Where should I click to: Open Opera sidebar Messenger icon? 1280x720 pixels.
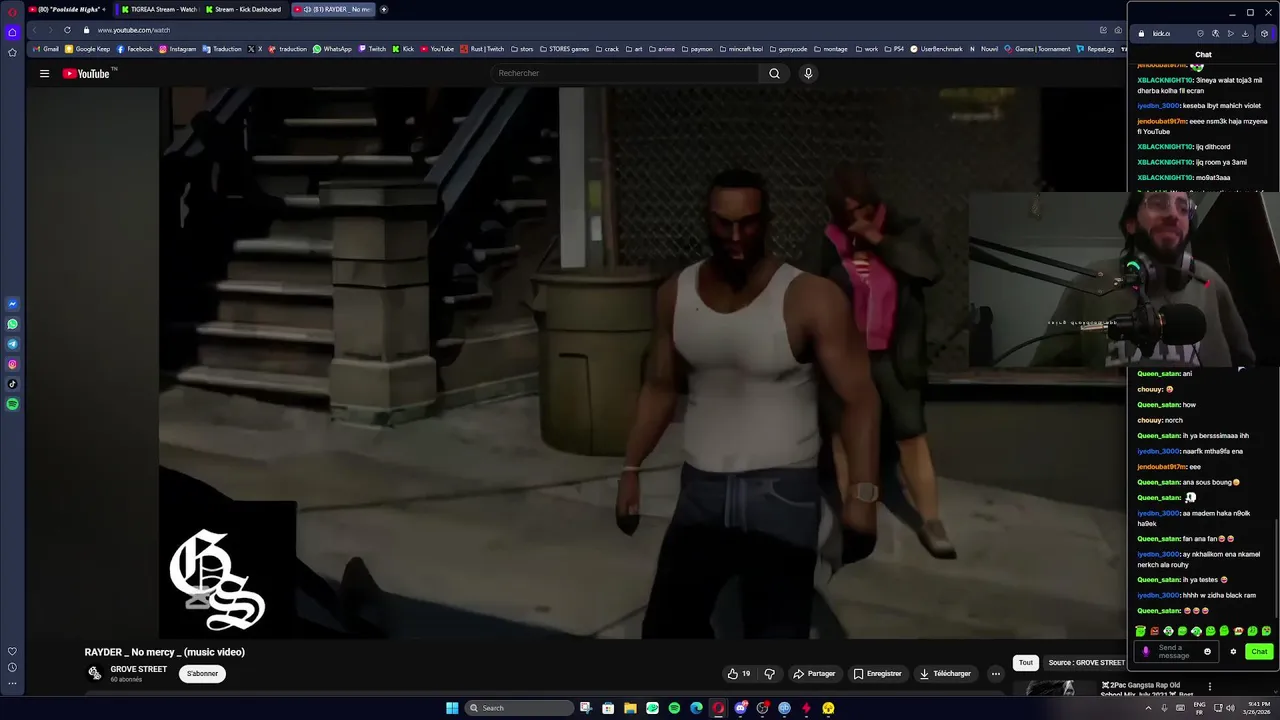(x=12, y=304)
